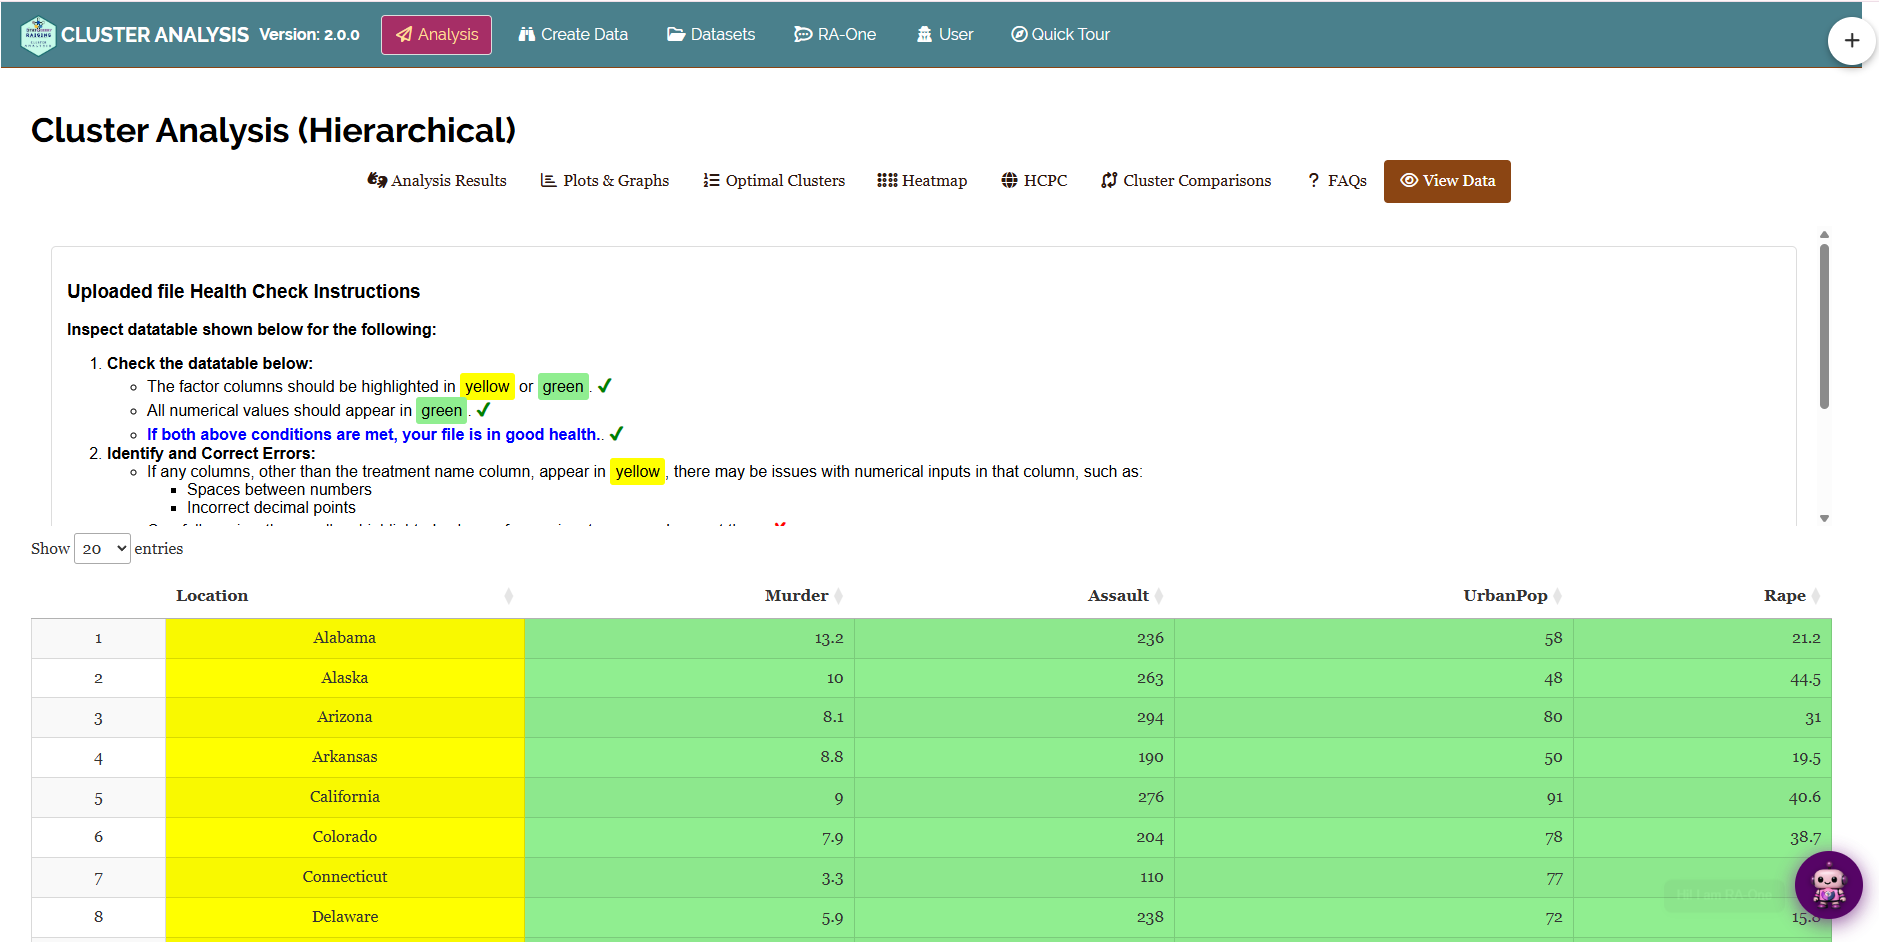Screen dimensions: 1879x942
Task: Open the HCPC tab
Action: coord(1034,181)
